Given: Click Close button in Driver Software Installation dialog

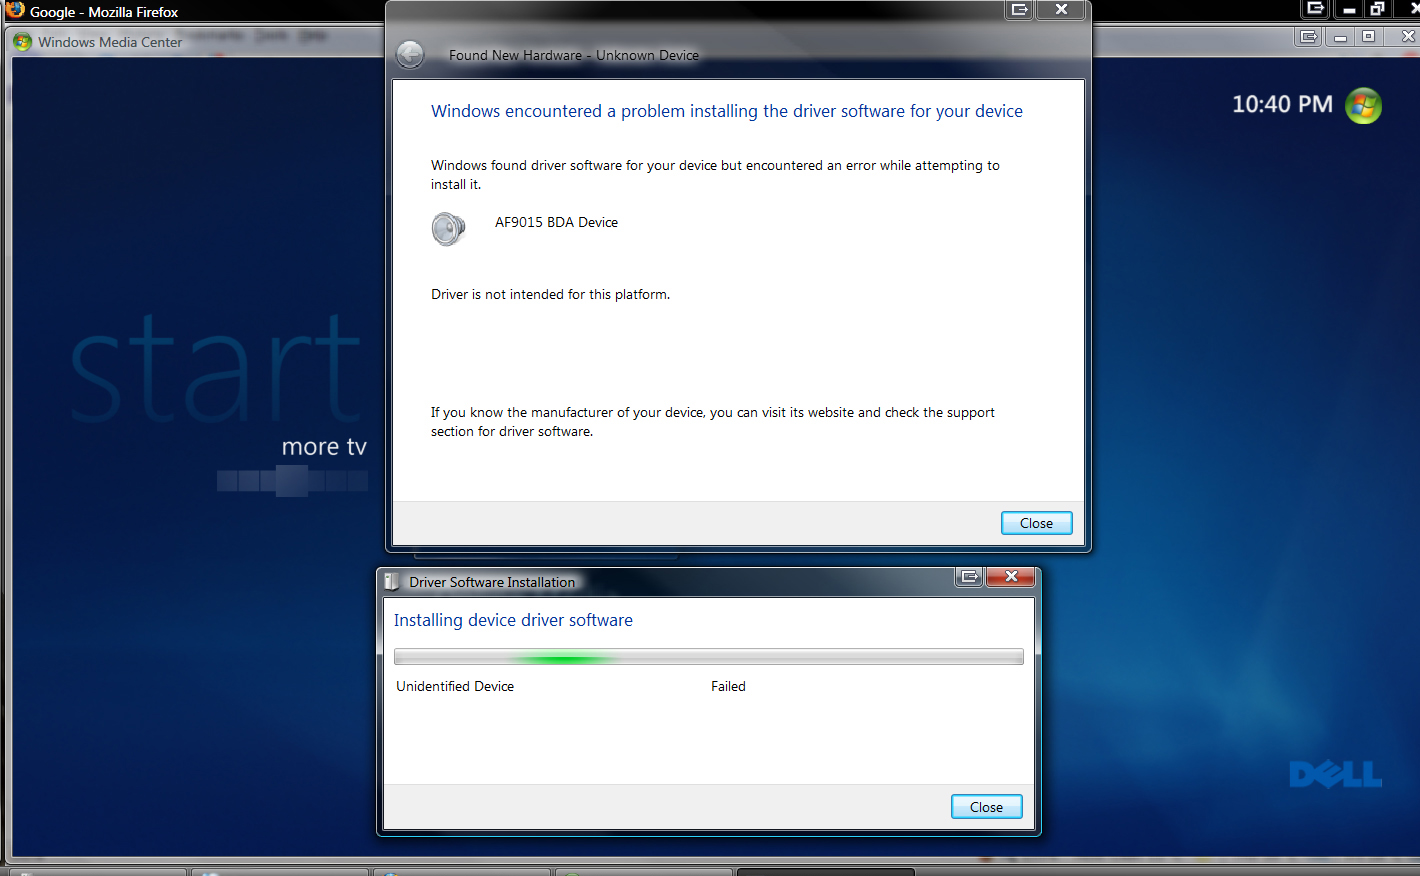Looking at the screenshot, I should (x=986, y=807).
